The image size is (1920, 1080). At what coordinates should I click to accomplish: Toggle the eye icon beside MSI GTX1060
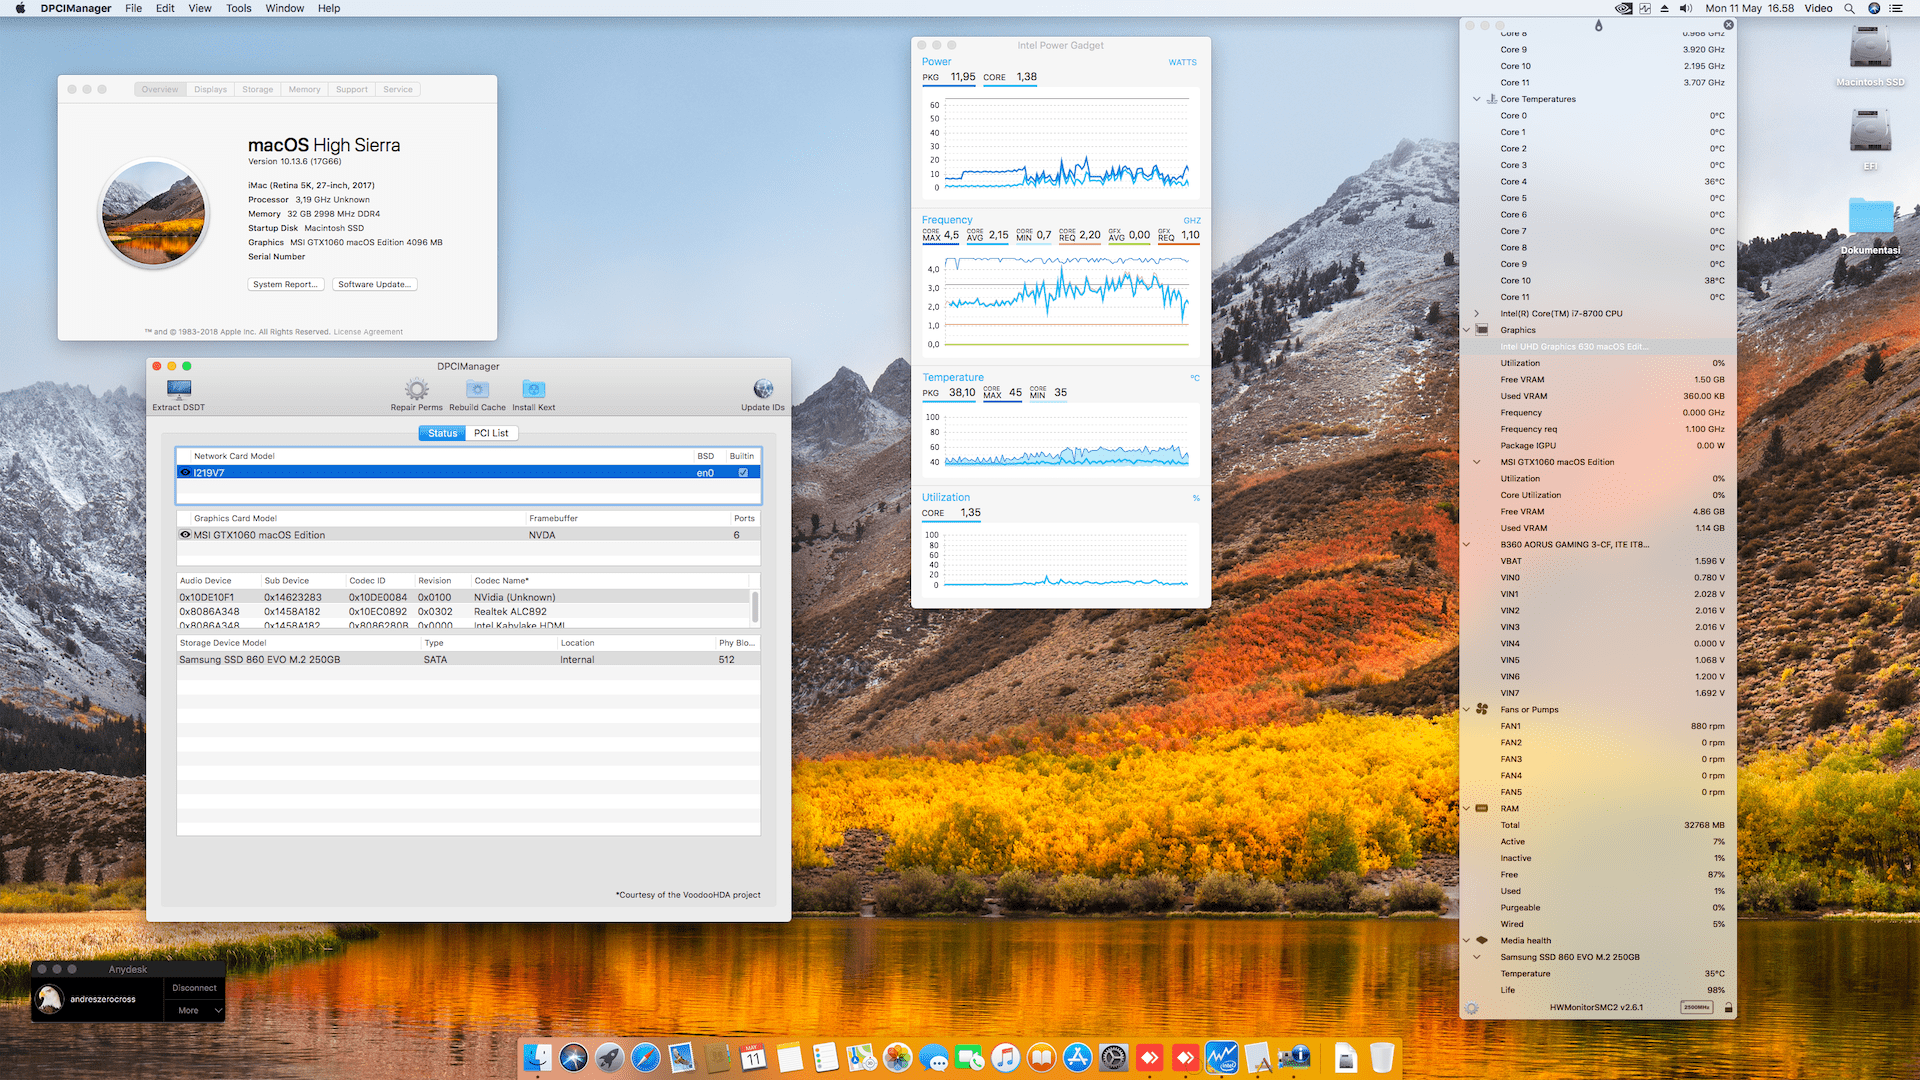(x=185, y=535)
